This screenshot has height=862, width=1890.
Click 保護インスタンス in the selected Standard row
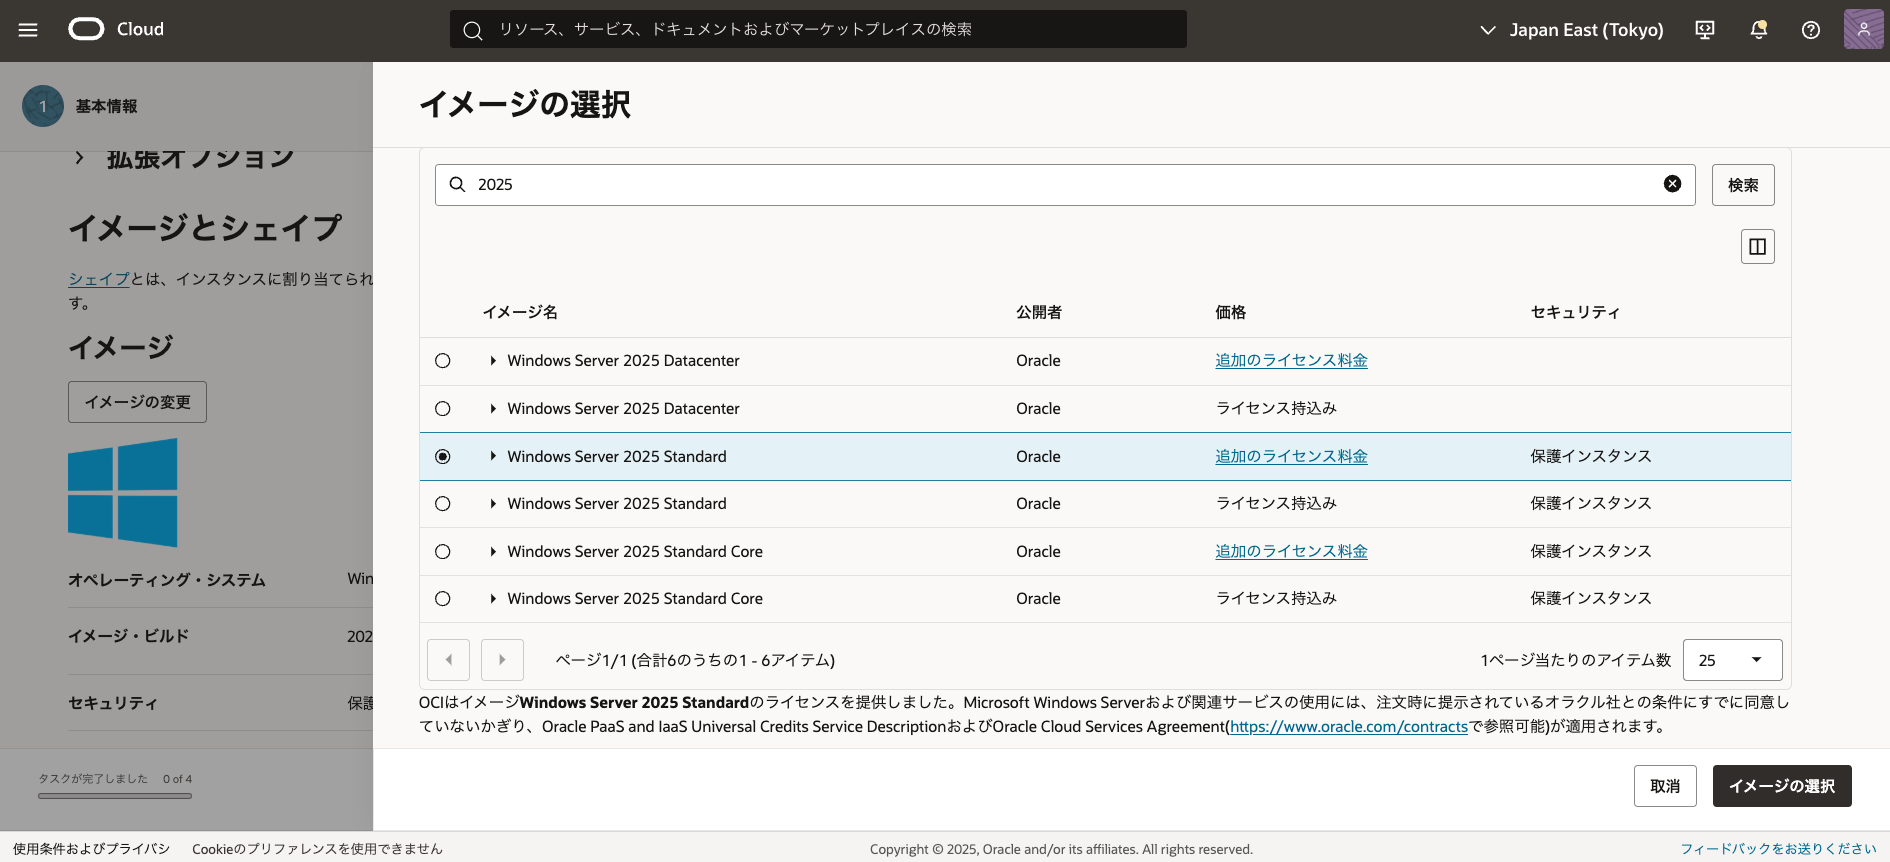[x=1591, y=457]
